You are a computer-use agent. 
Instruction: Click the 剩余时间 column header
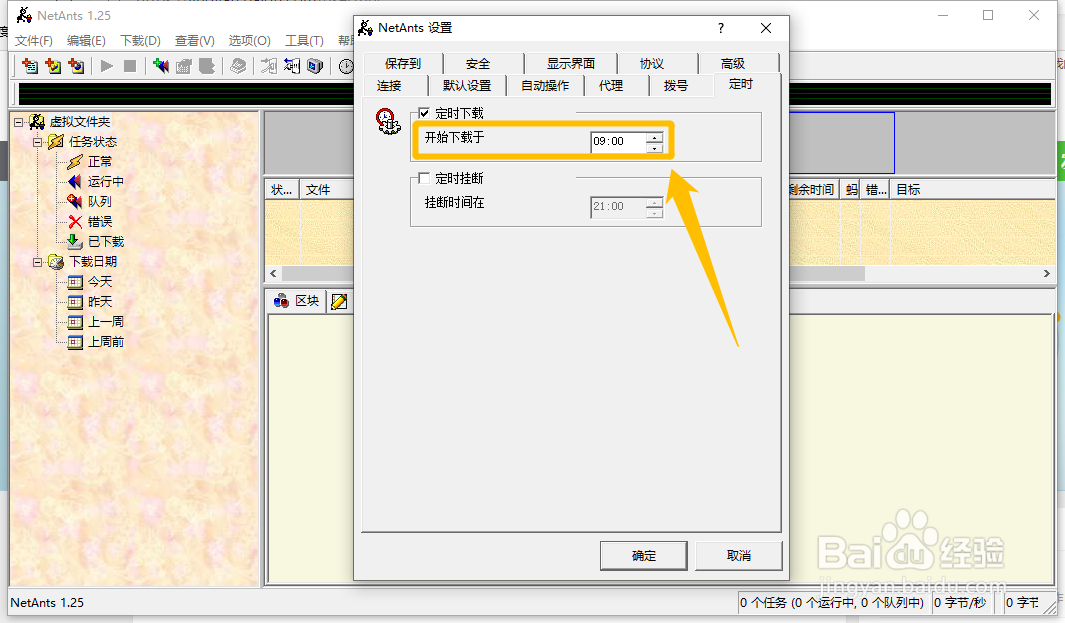(813, 190)
